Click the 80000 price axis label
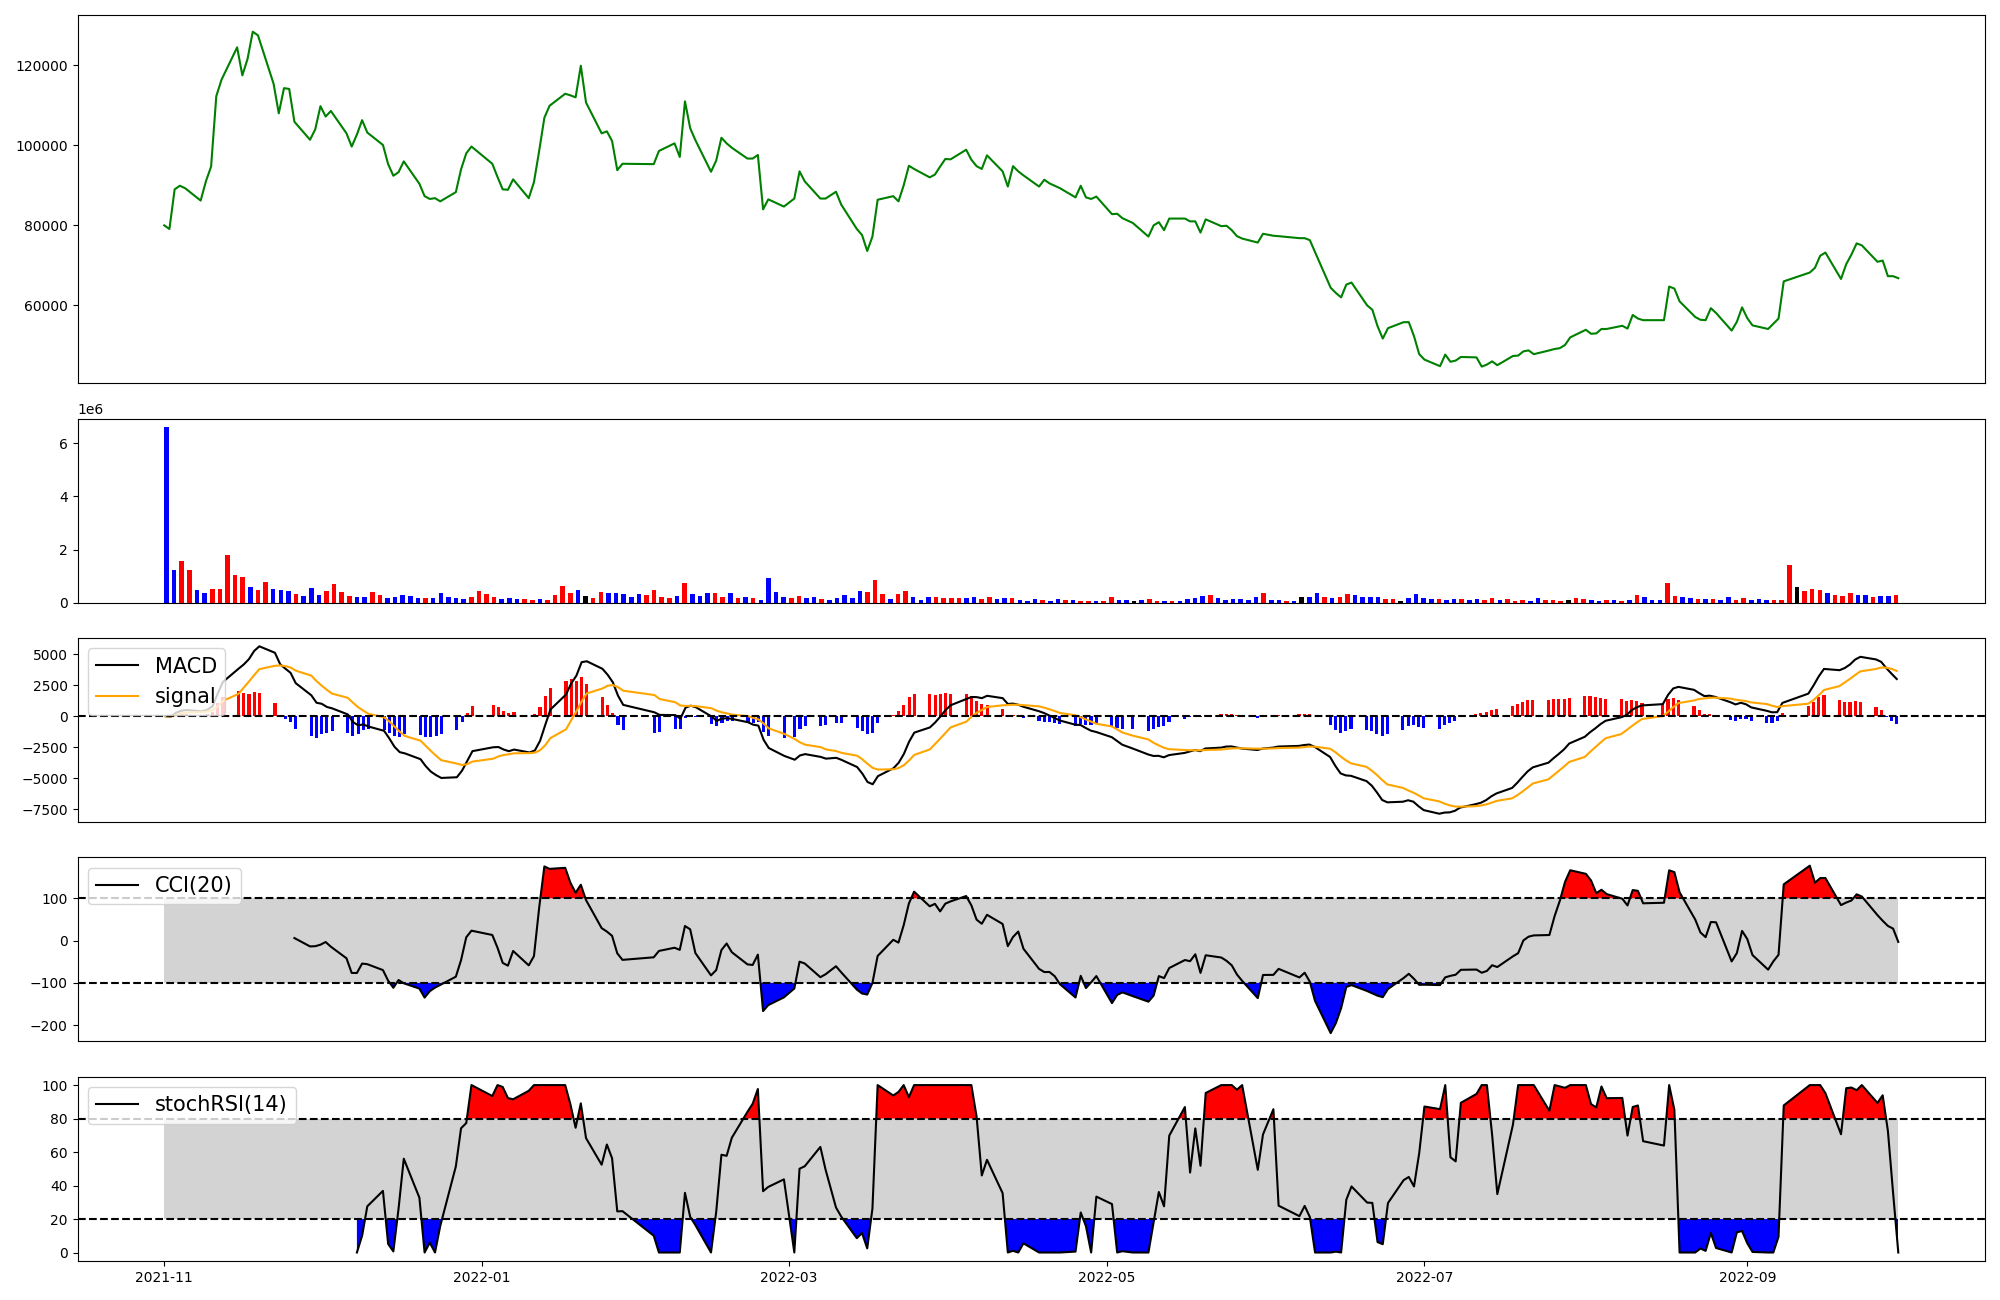 tap(46, 226)
